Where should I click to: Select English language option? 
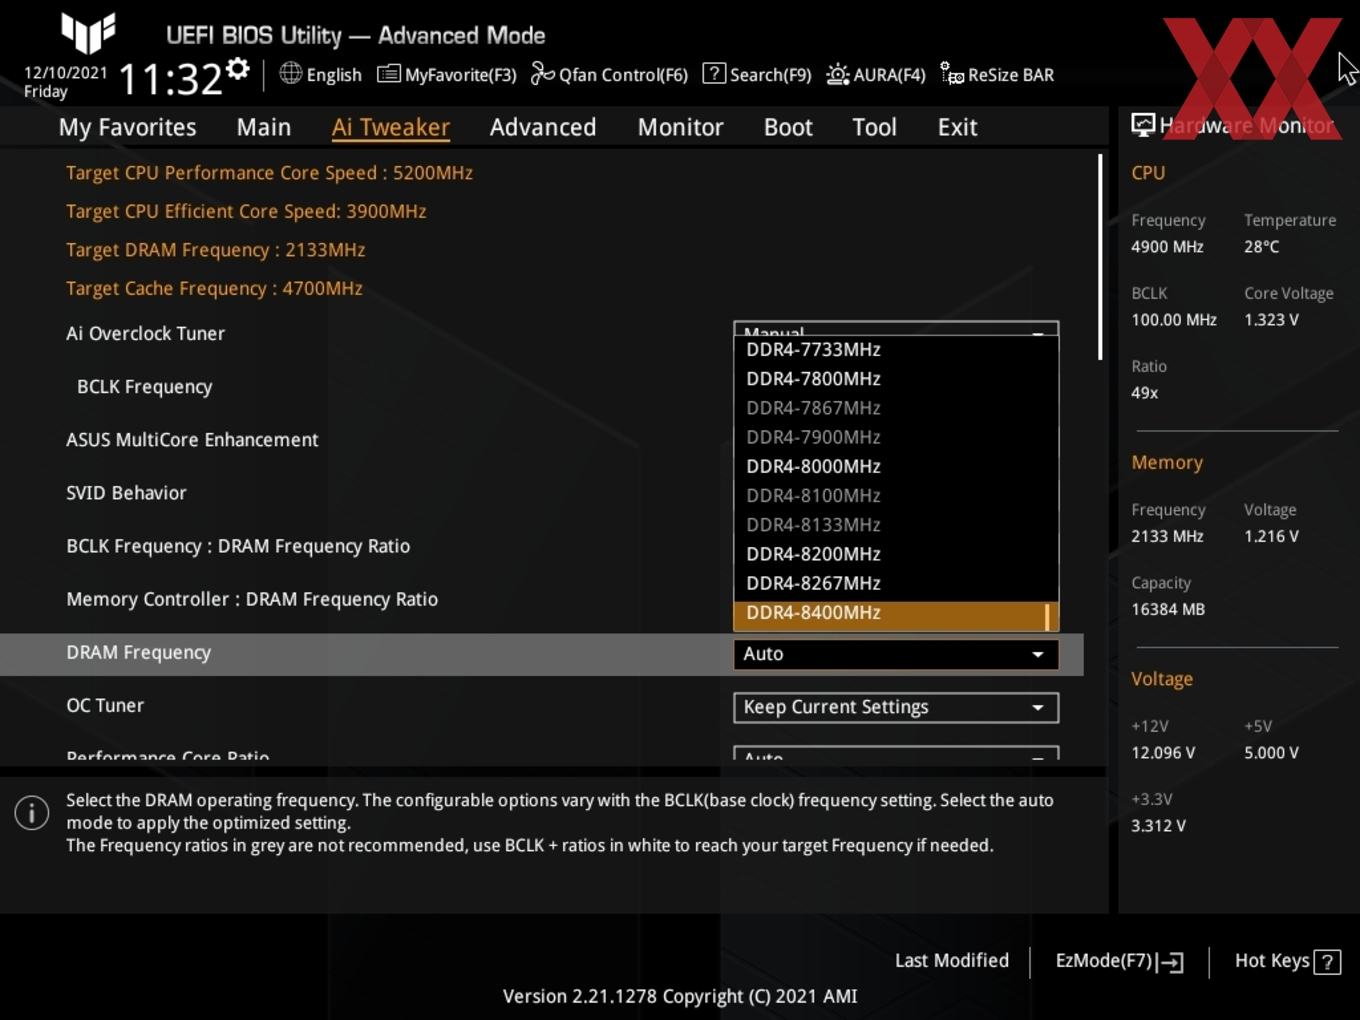(x=334, y=75)
